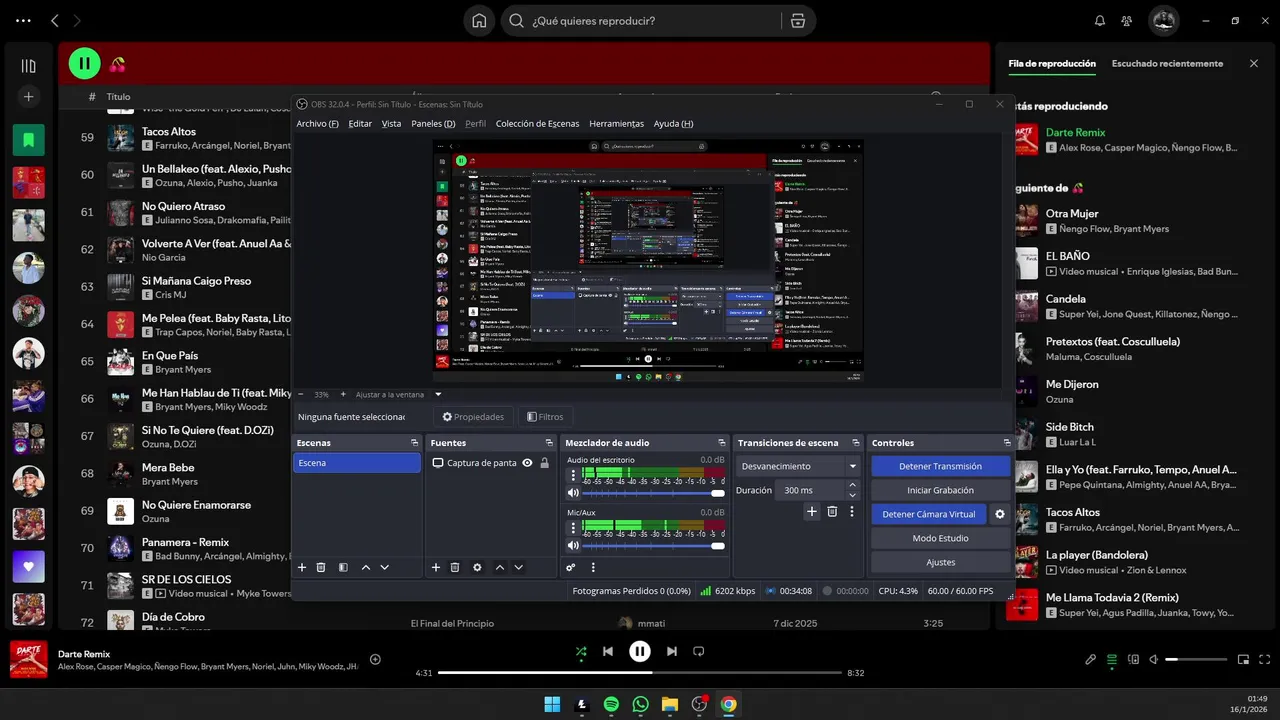Add Darte Remix to liked songs
This screenshot has height=720, width=1280.
[375, 659]
